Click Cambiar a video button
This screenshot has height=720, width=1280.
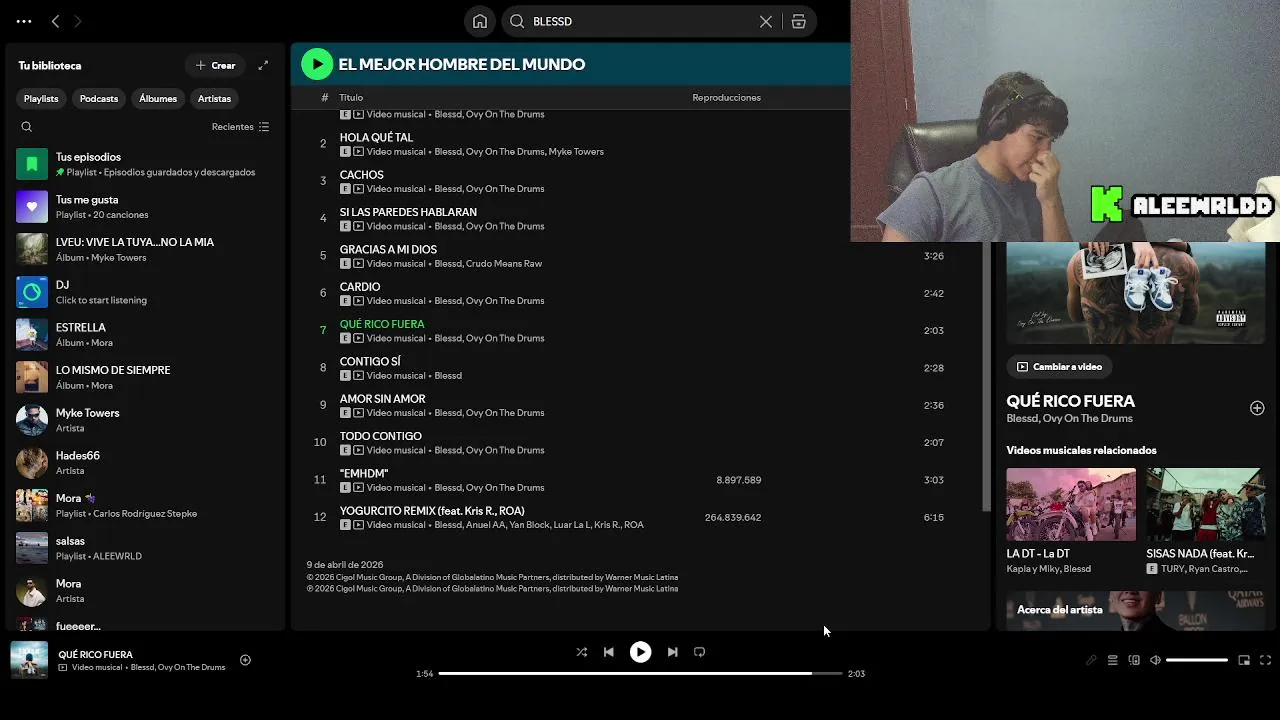tap(1059, 367)
